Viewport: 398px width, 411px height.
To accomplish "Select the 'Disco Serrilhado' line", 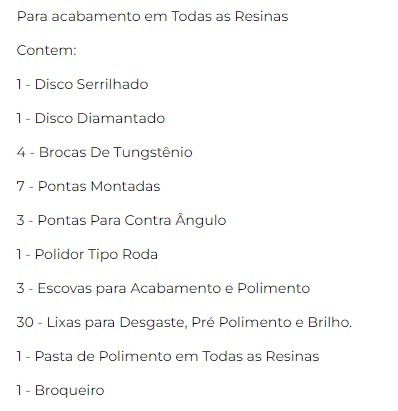I will click(x=82, y=84).
